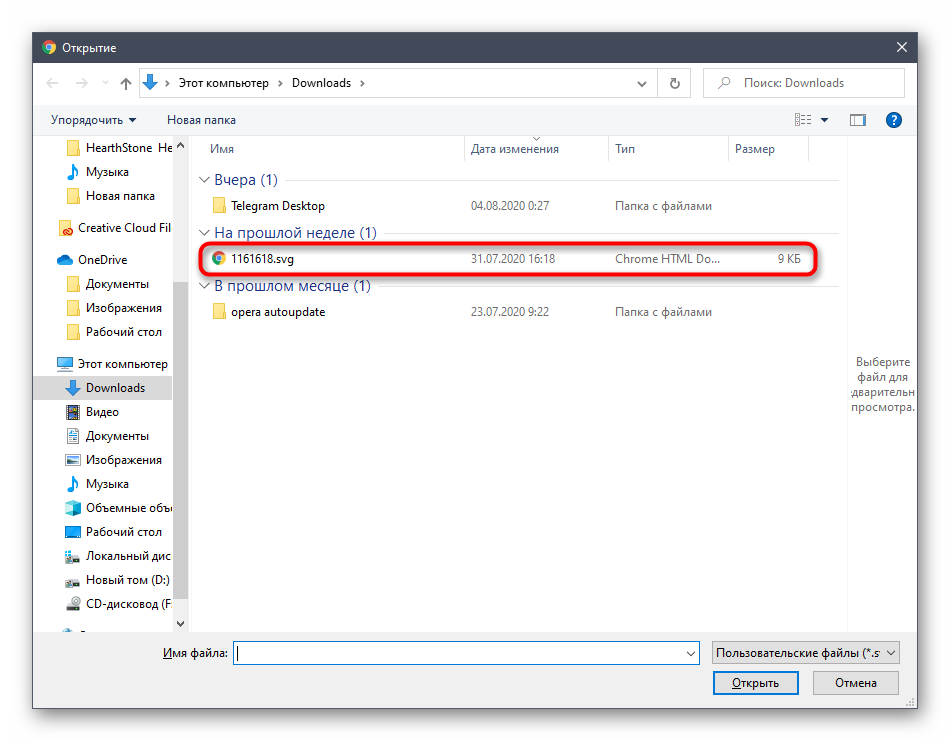Click the view layout icon

click(x=803, y=120)
